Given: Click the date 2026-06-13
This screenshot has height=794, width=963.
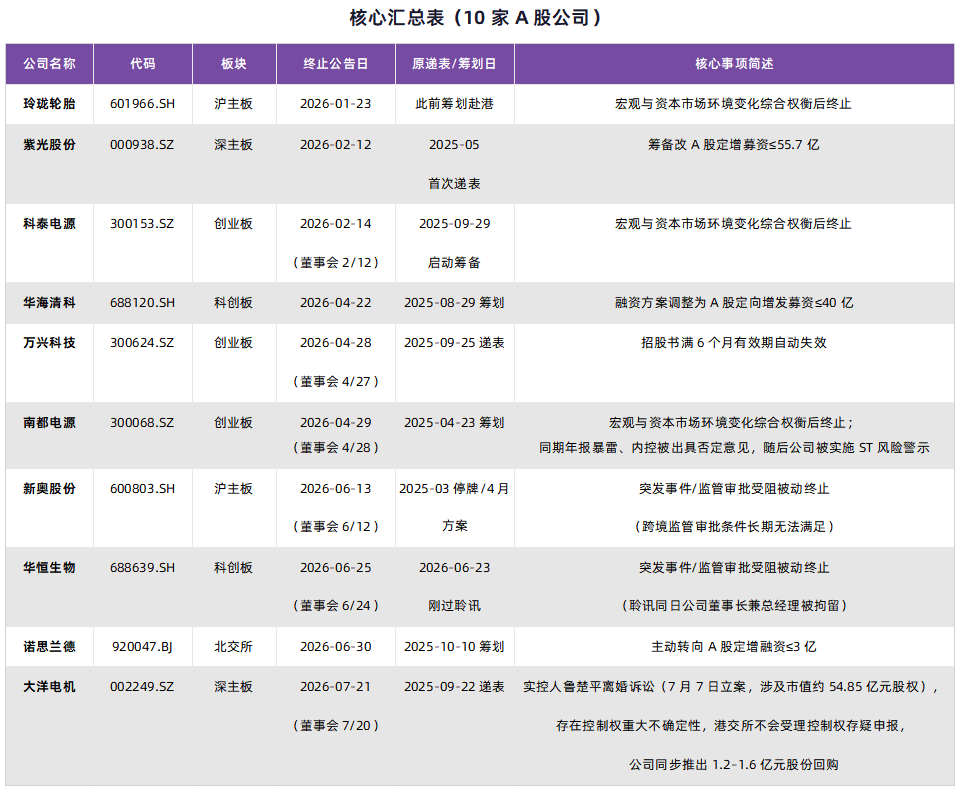Looking at the screenshot, I should [x=336, y=489].
